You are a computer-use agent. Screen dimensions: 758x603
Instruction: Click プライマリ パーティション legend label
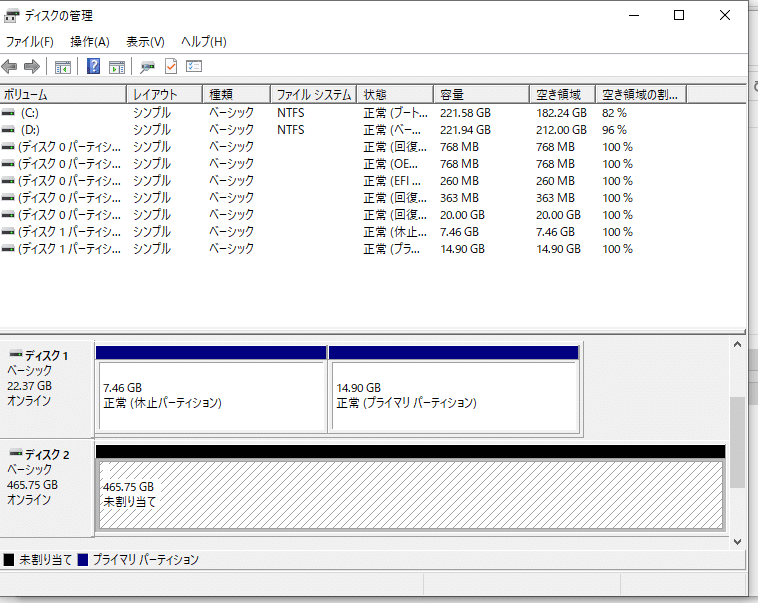[x=146, y=559]
